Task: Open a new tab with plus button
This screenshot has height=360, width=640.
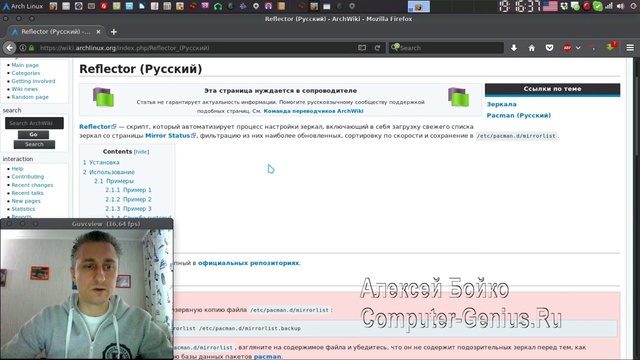Action: click(113, 32)
